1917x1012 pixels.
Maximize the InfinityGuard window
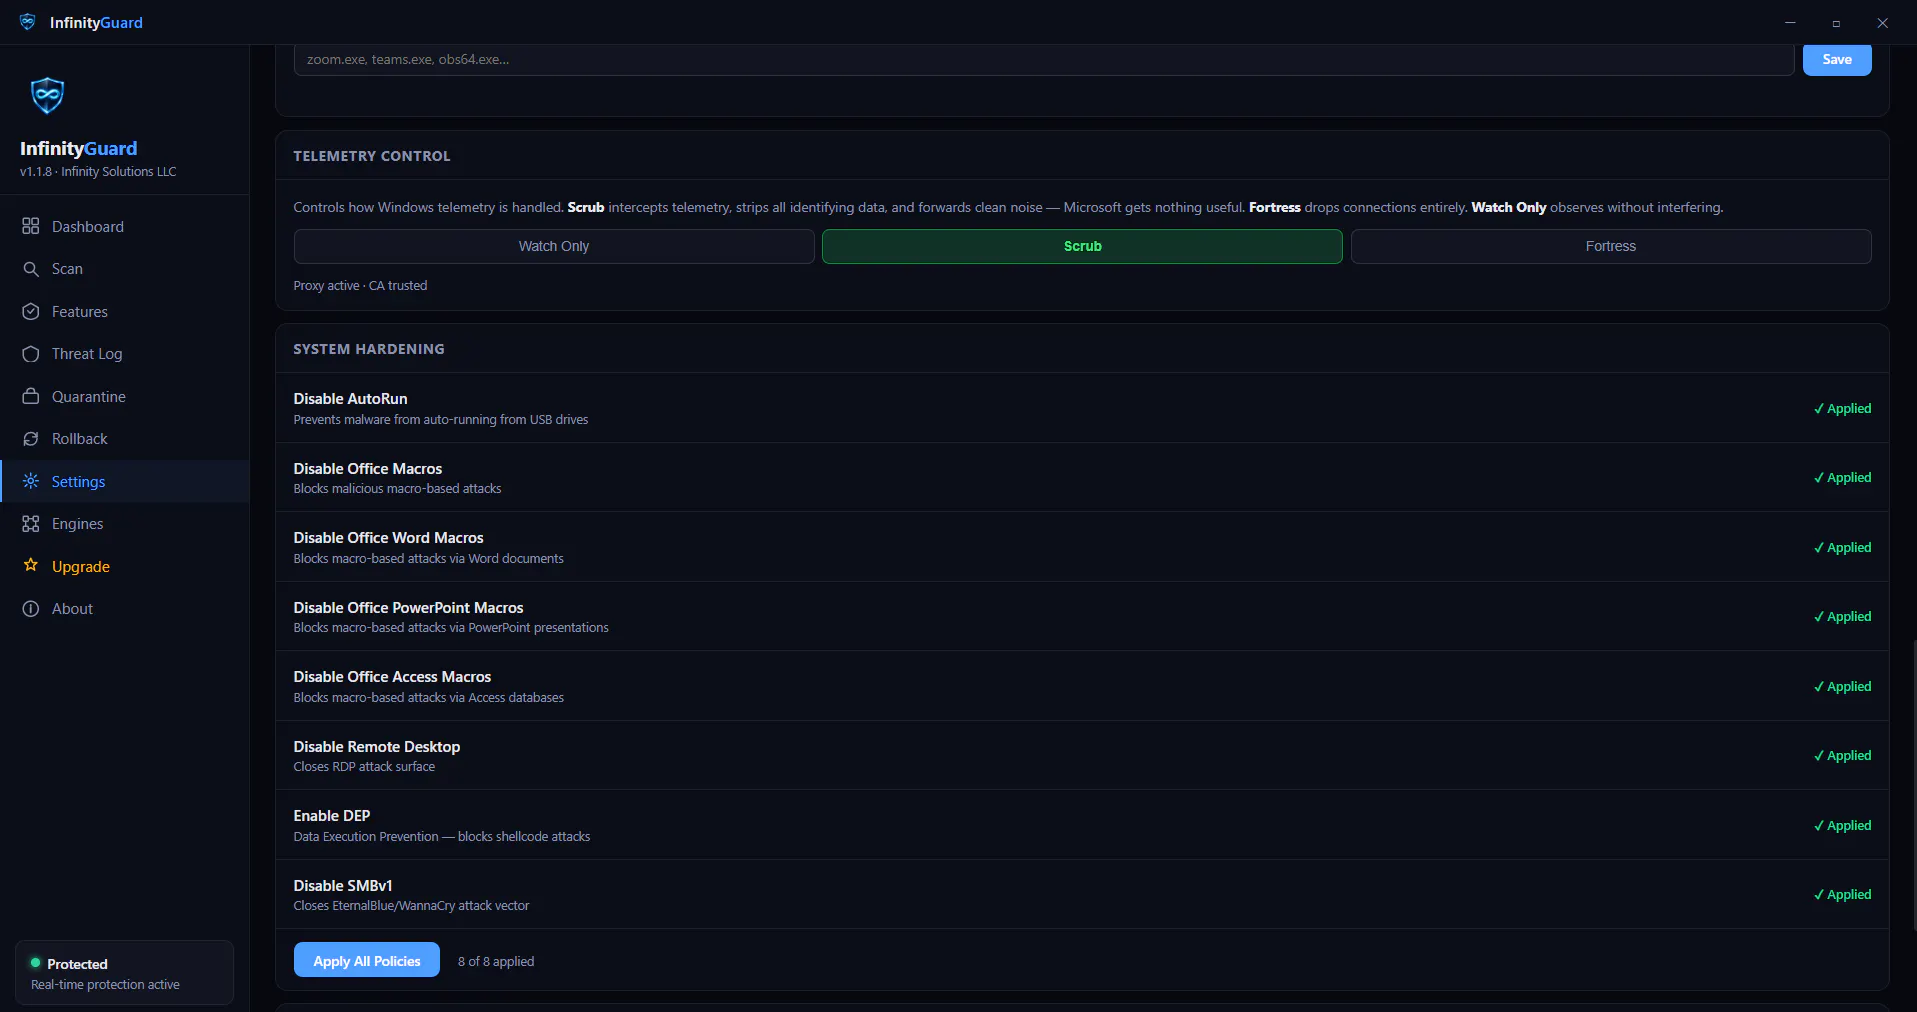(x=1836, y=22)
